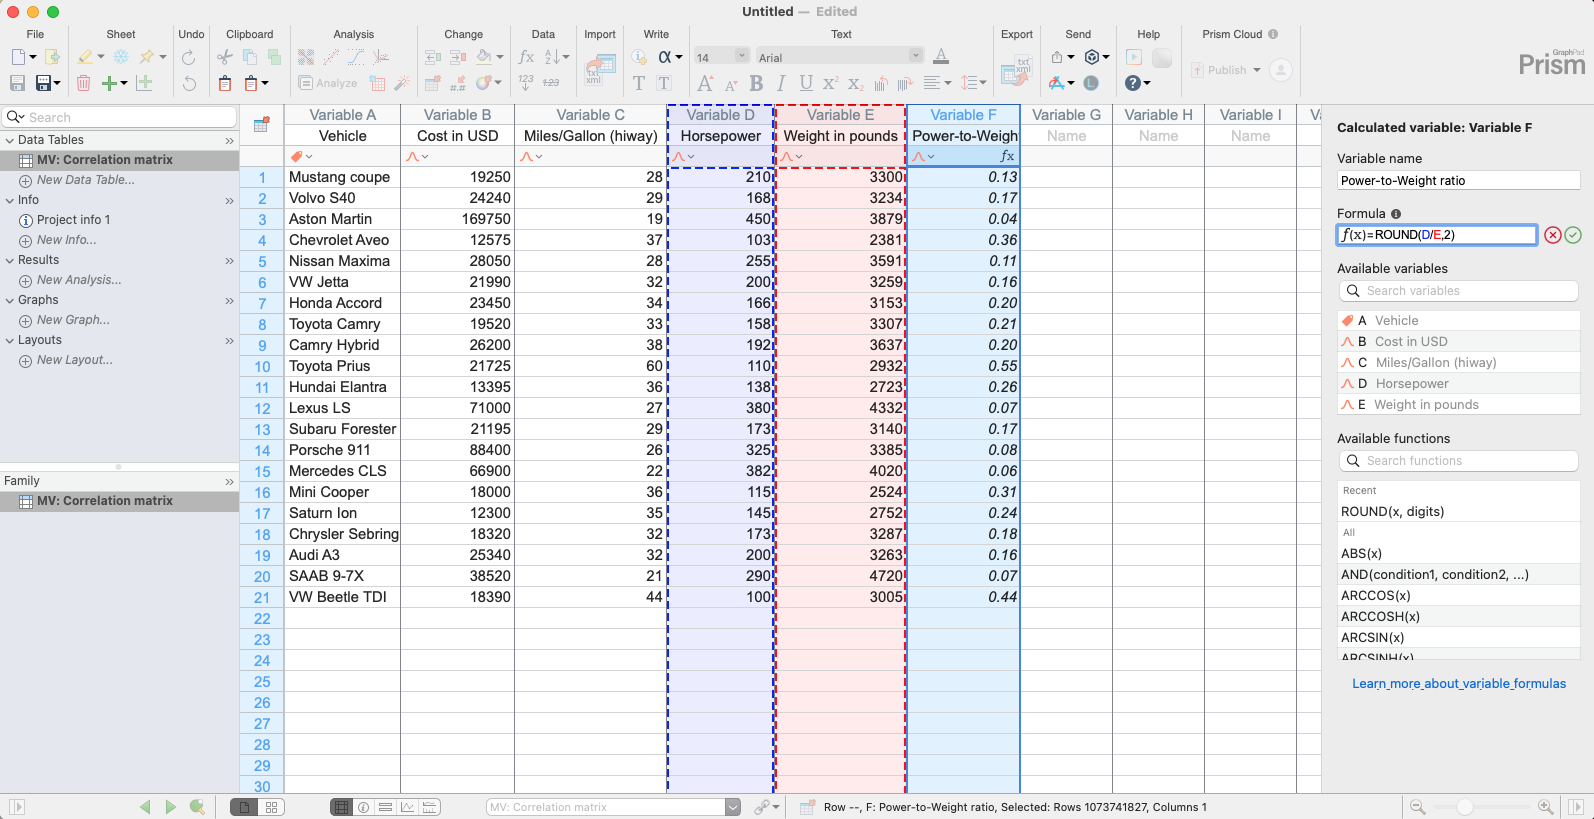Select MV: Correlation matrix in navigator

(104, 160)
